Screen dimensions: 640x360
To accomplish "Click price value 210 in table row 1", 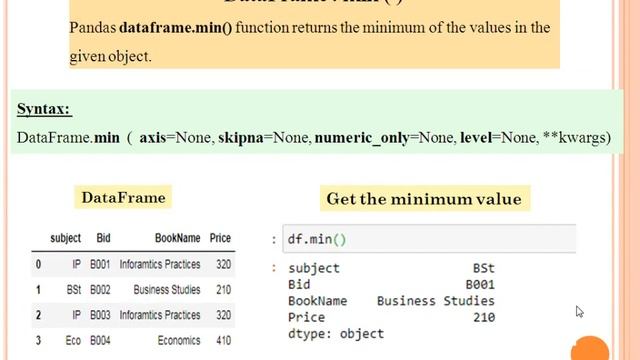I will [223, 290].
